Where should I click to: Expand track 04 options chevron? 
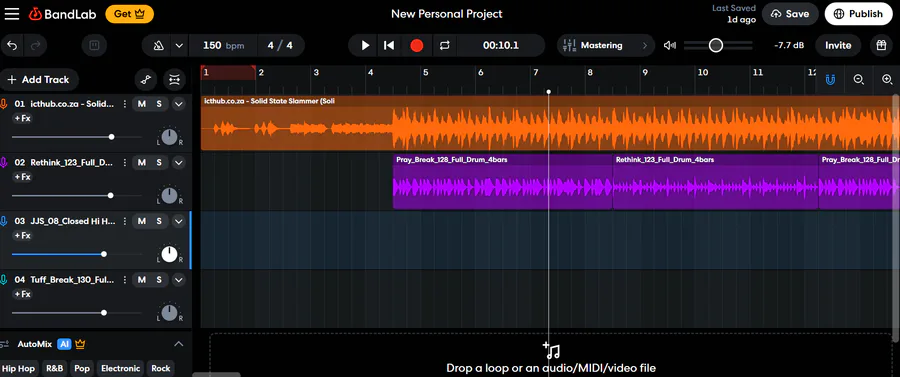click(179, 279)
